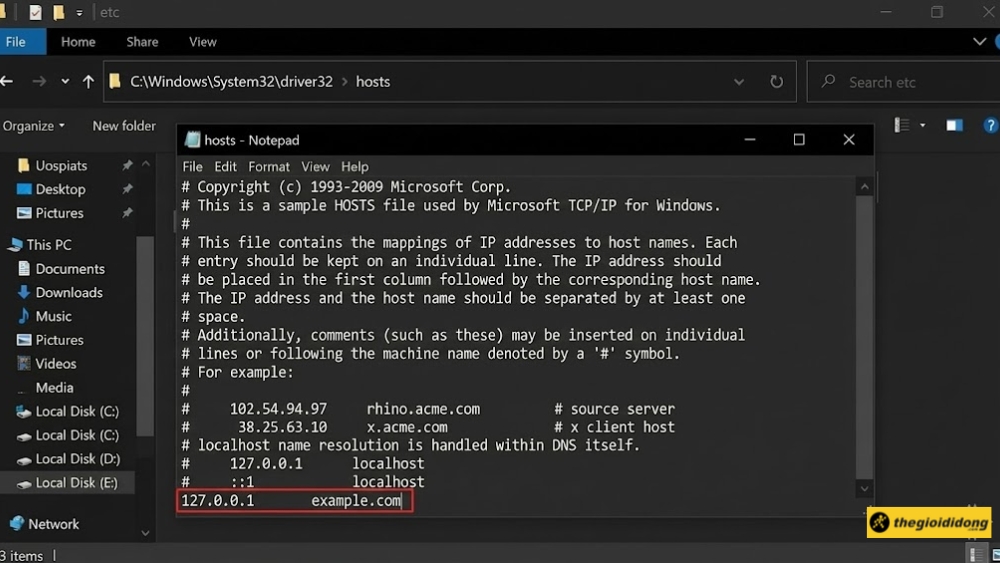This screenshot has height=563, width=1000.
Task: Expand the breadcrumb chevron before hosts
Action: 344,82
